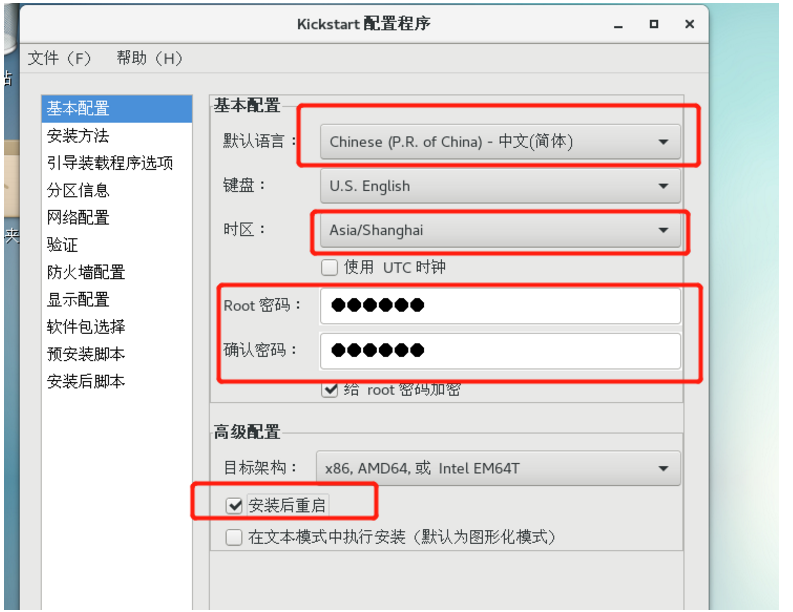Viewport: 793px width, 612px height.
Task: Enable 使用 UTC 时钟 checkbox
Action: [x=330, y=267]
